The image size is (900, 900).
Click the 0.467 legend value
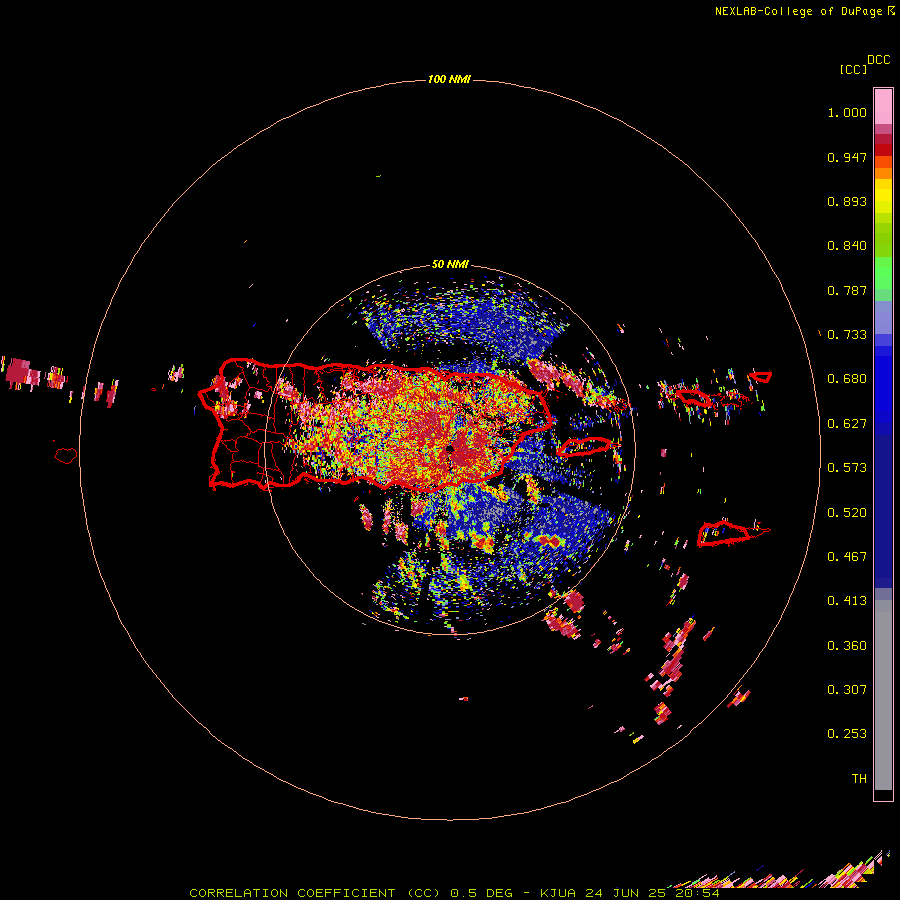847,557
